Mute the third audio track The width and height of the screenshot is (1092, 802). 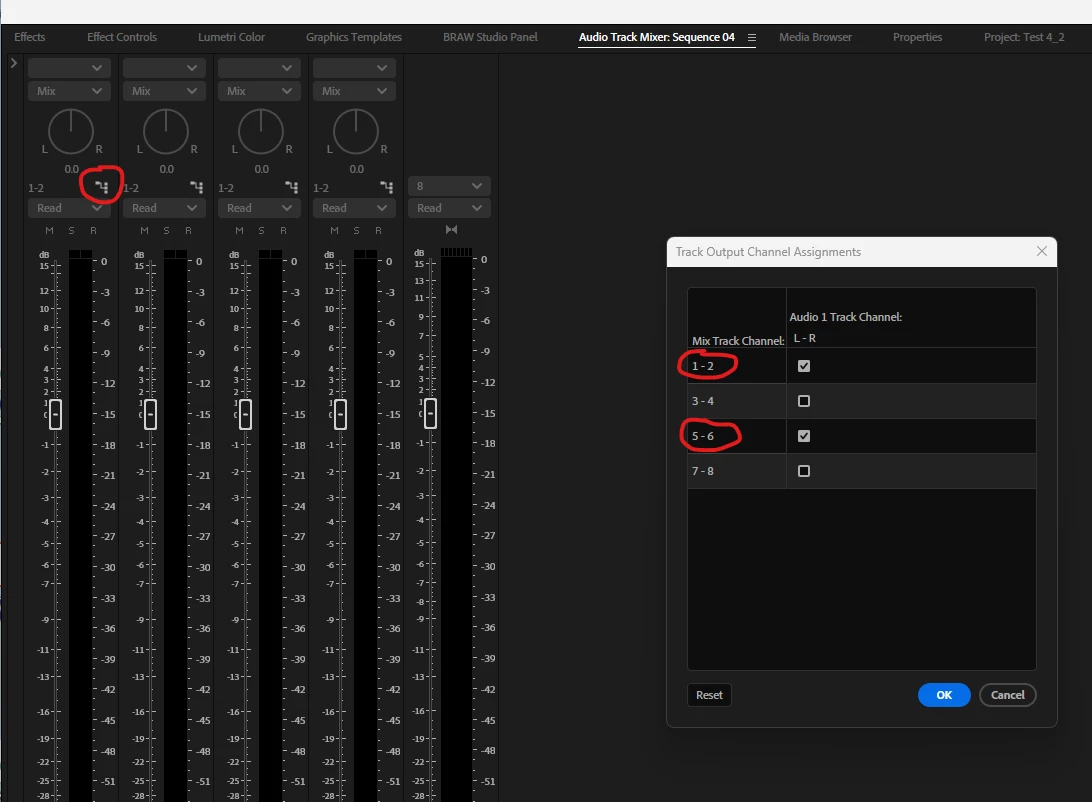coord(239,230)
